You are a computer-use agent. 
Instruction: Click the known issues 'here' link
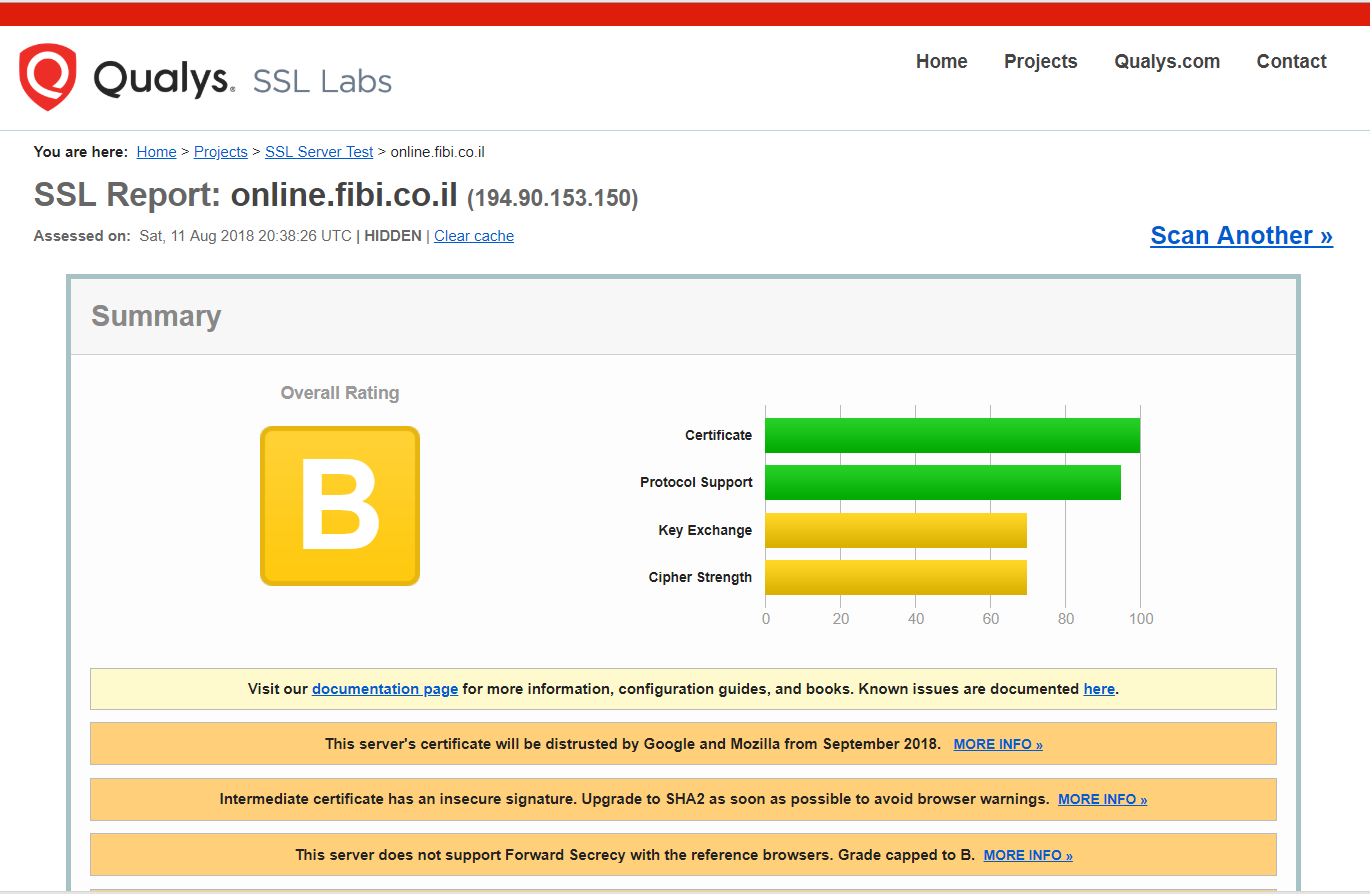tap(1099, 689)
